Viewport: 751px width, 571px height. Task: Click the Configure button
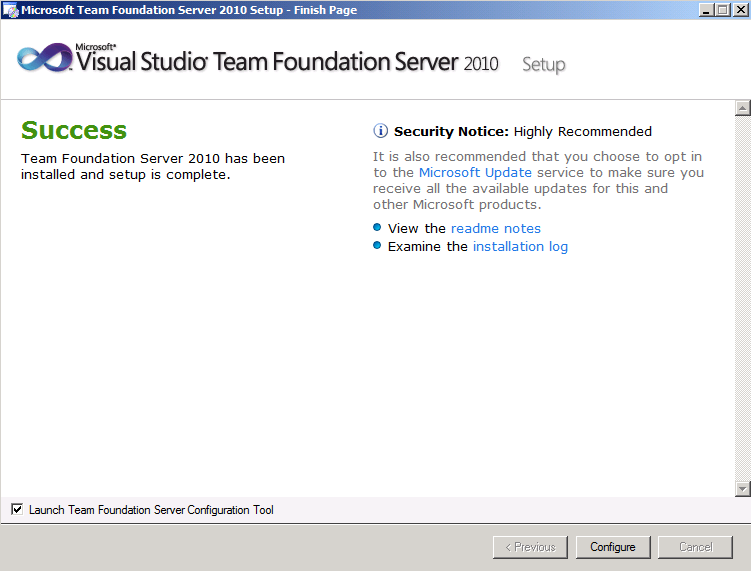(613, 547)
